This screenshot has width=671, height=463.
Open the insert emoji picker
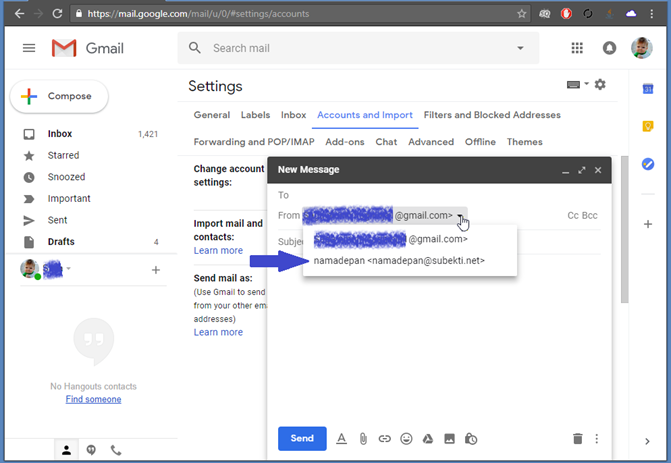tap(406, 438)
